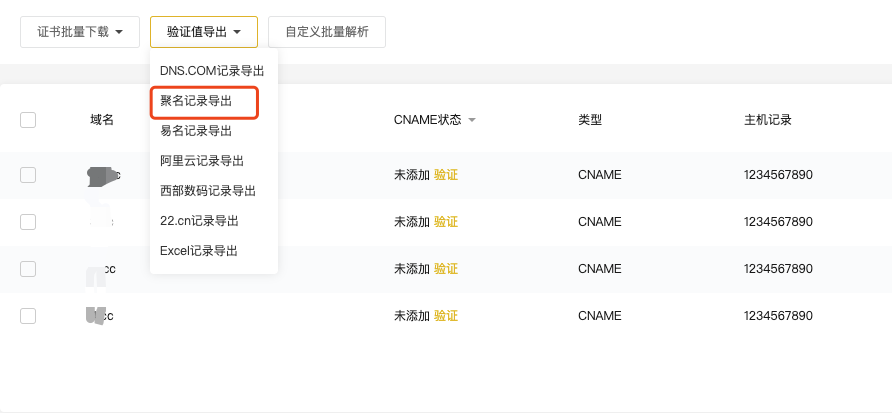This screenshot has width=892, height=413.
Task: Tick the fourth domain row checkbox
Action: [x=28, y=316]
